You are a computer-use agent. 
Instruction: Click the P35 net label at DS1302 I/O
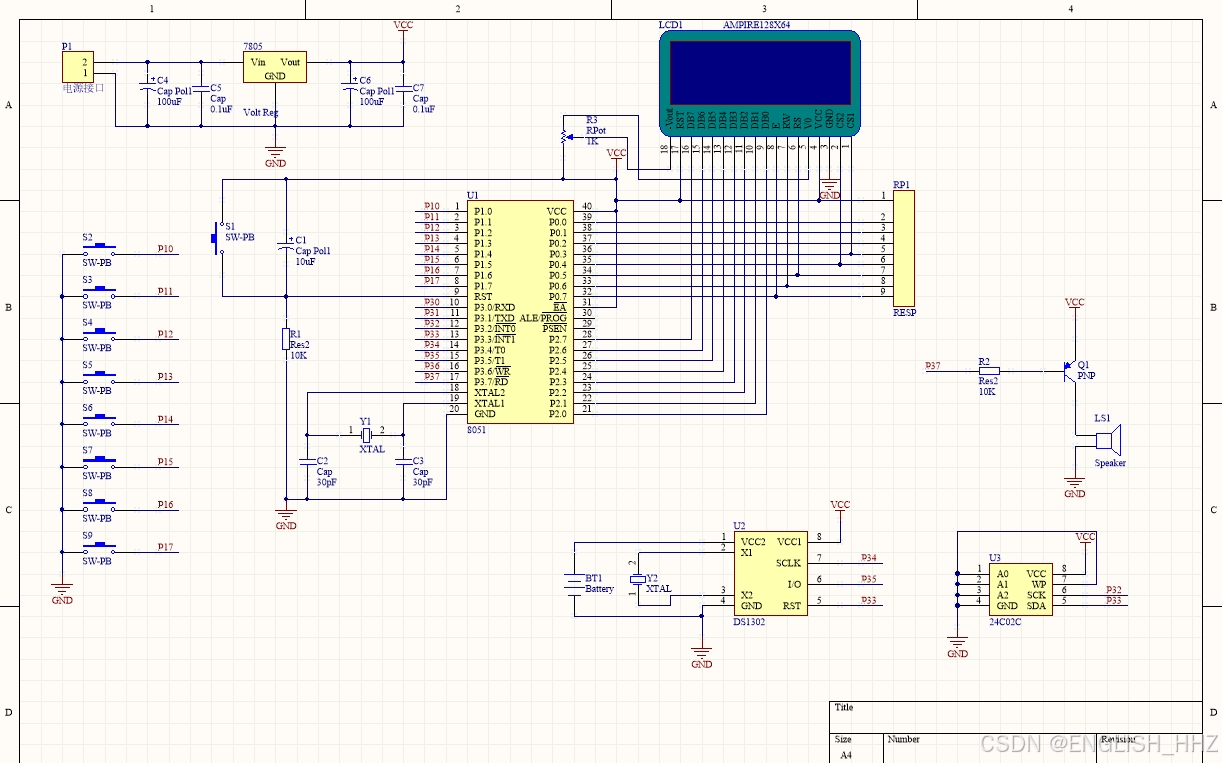(869, 579)
